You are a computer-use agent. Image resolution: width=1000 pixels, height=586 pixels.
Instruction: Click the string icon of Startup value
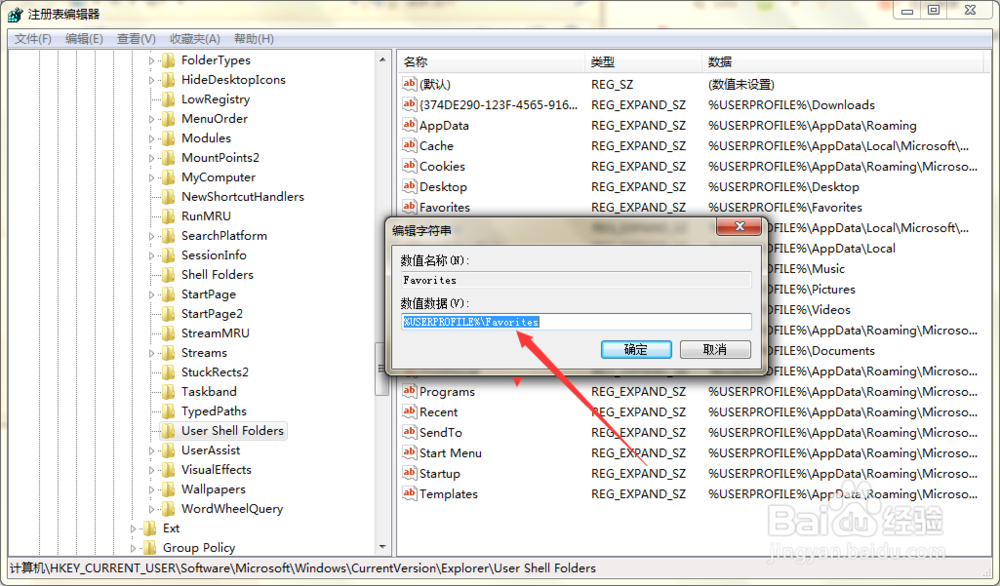tap(409, 473)
